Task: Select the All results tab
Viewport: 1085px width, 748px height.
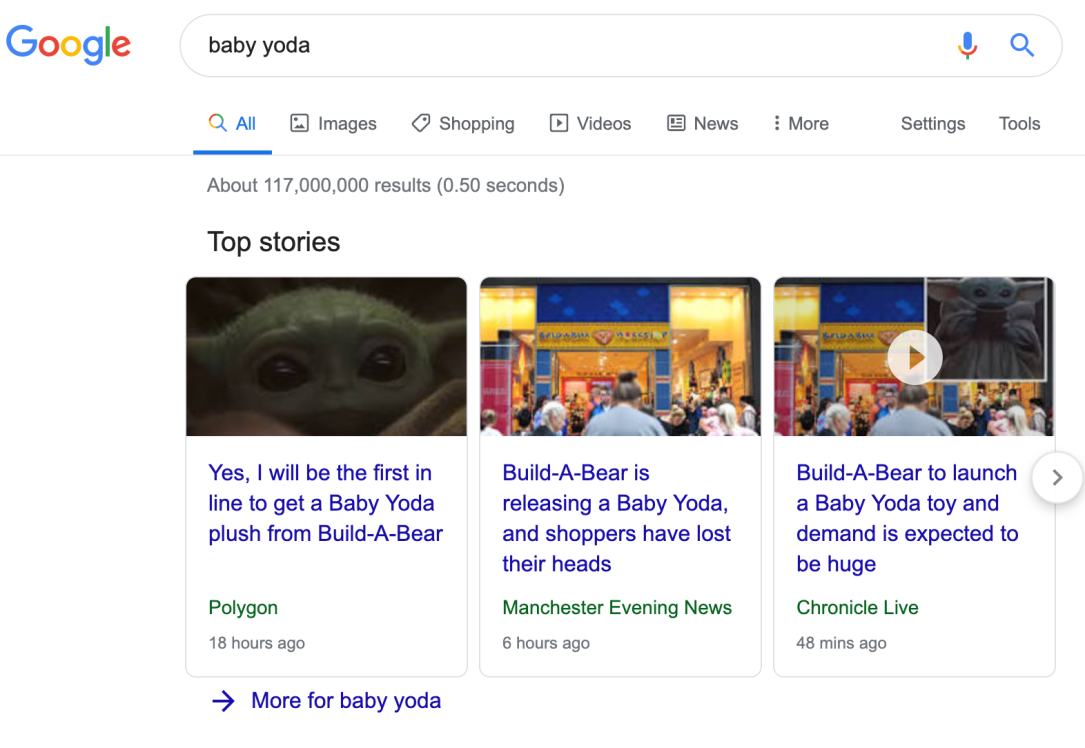Action: [x=232, y=123]
